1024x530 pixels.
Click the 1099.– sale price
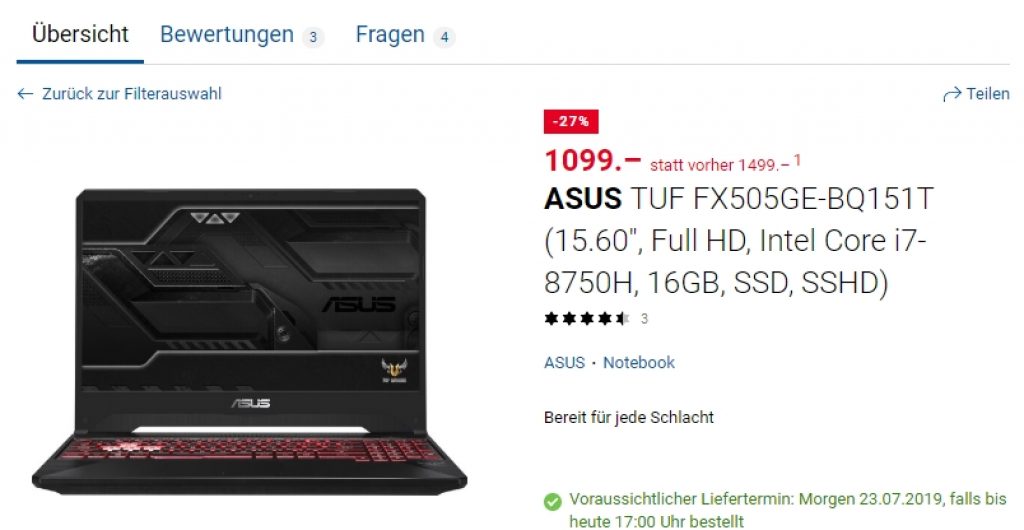tap(593, 161)
